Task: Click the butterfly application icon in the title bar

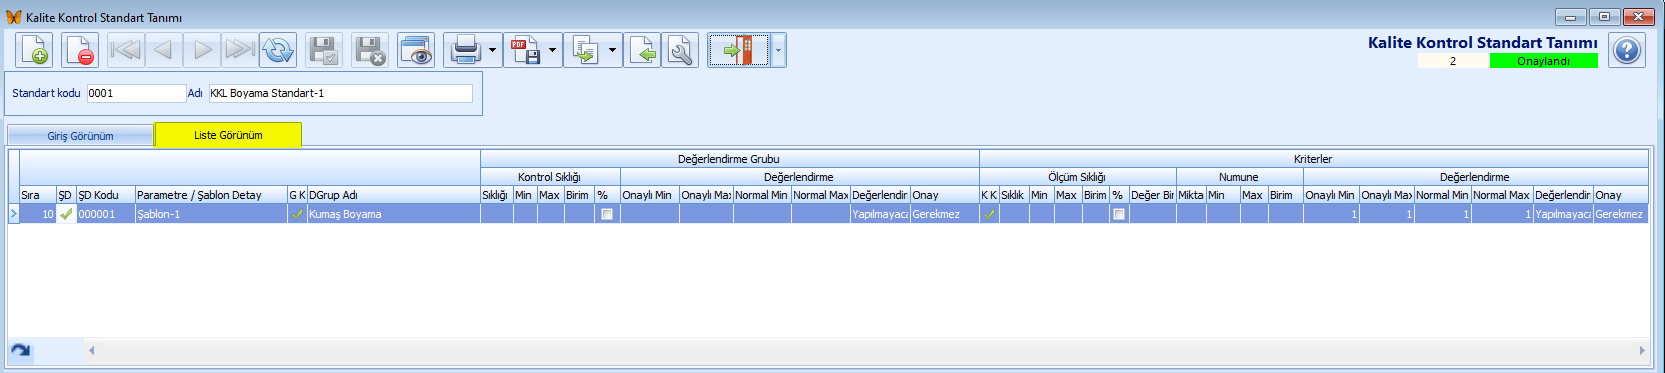Action: point(13,17)
